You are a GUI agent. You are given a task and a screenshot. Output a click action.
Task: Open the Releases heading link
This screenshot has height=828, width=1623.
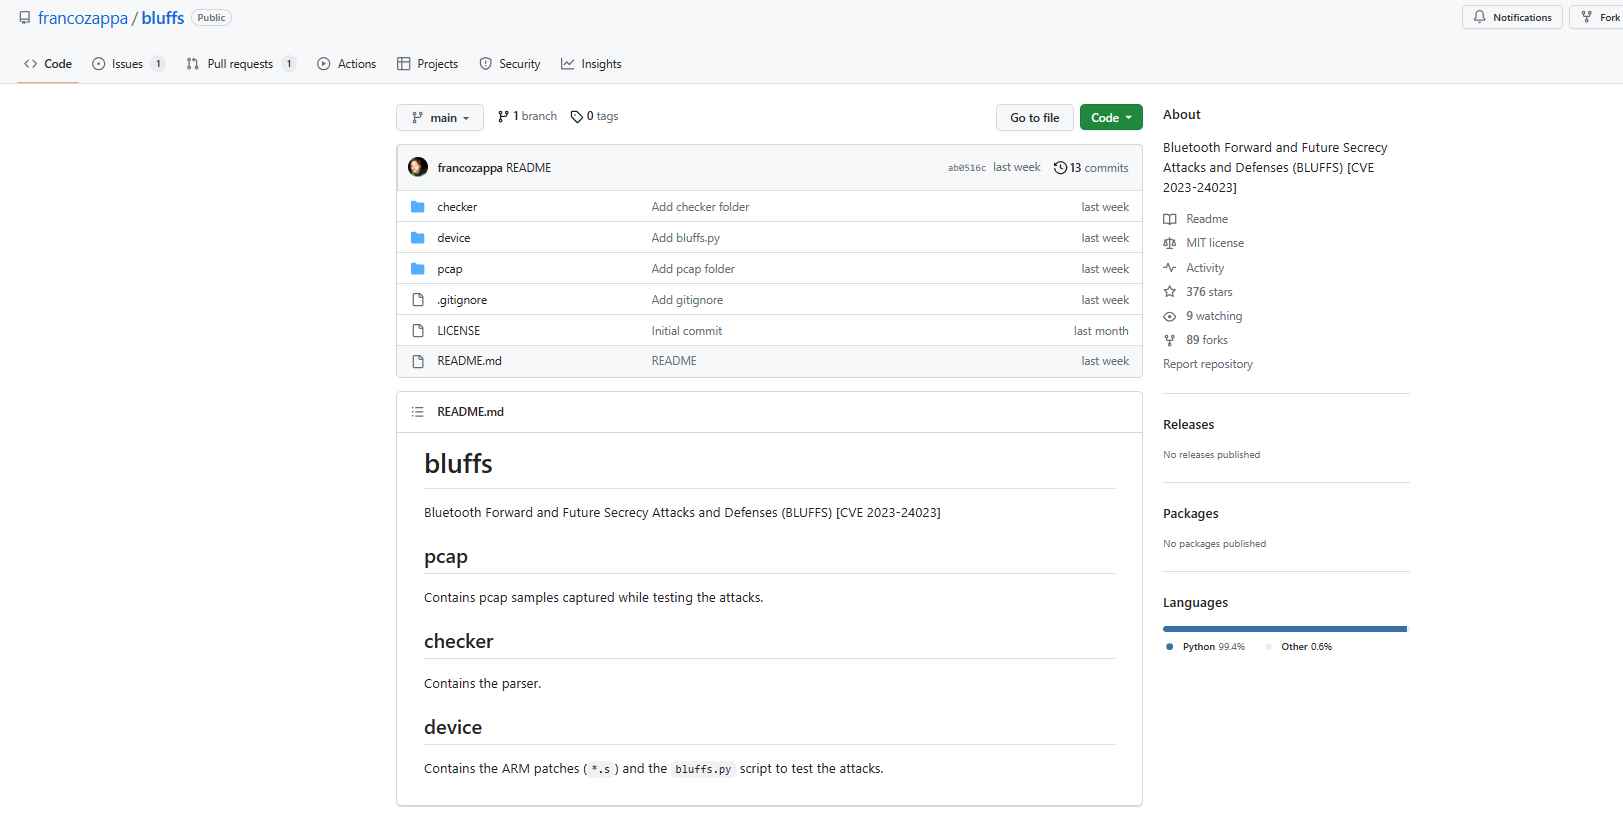[x=1188, y=425]
